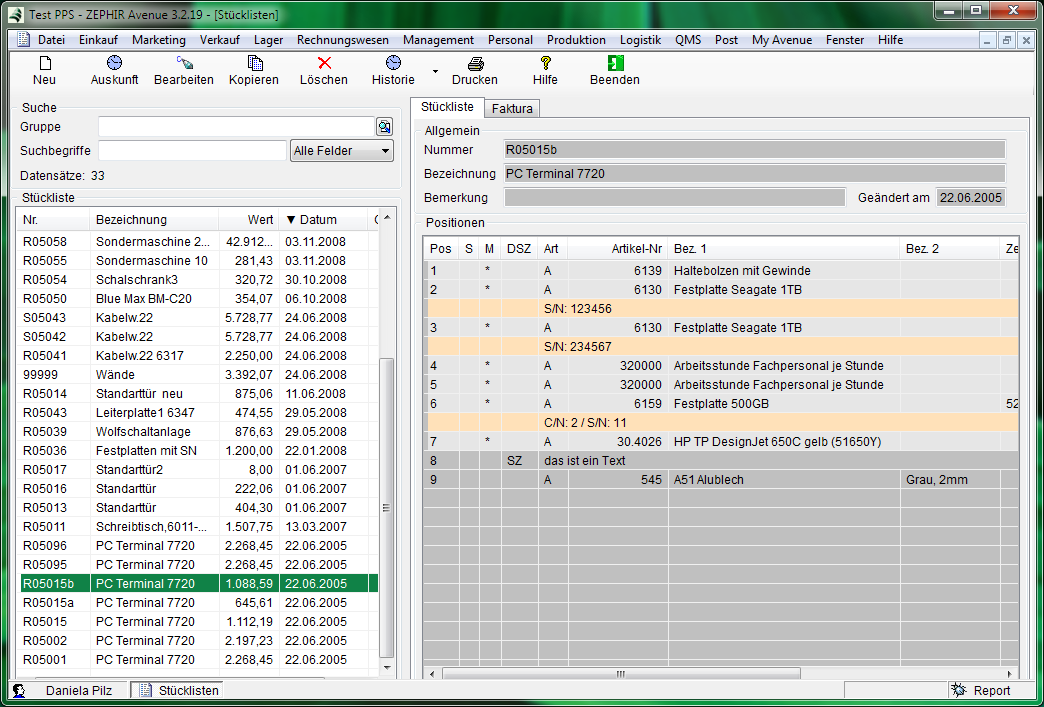Open Auskunft from the toolbar

coord(114,63)
